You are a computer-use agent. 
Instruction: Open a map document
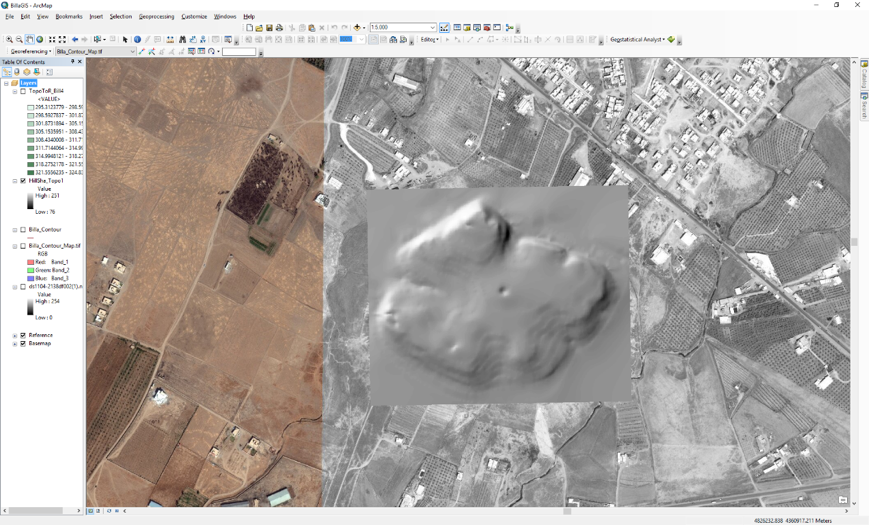tap(259, 27)
